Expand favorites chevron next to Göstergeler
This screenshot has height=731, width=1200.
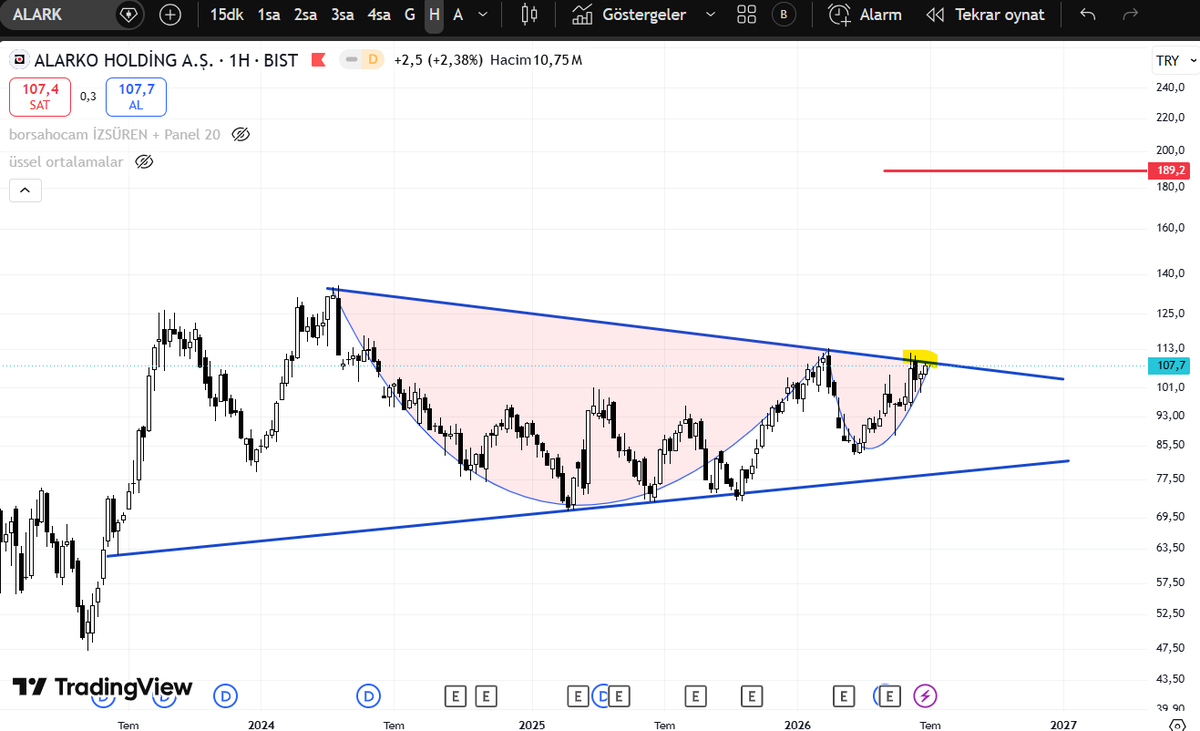[x=711, y=15]
